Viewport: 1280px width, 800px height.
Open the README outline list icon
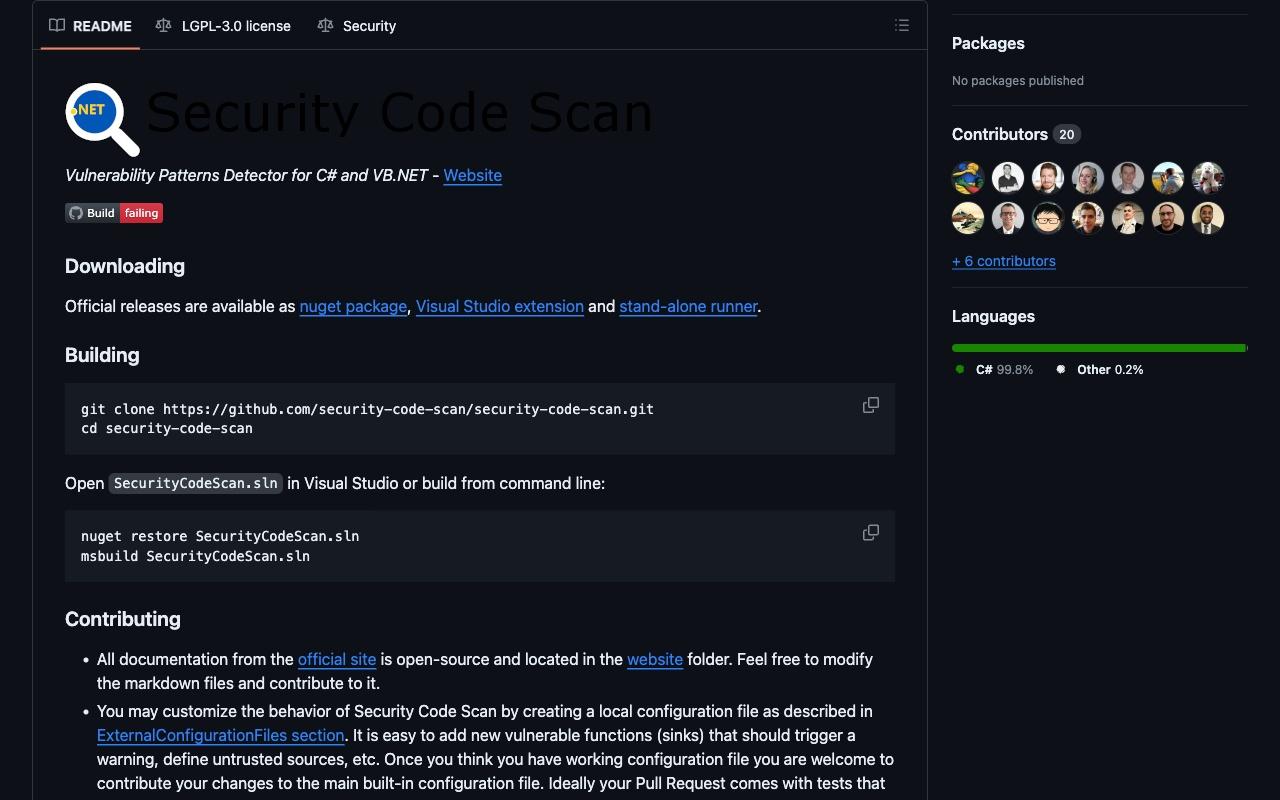pyautogui.click(x=902, y=26)
